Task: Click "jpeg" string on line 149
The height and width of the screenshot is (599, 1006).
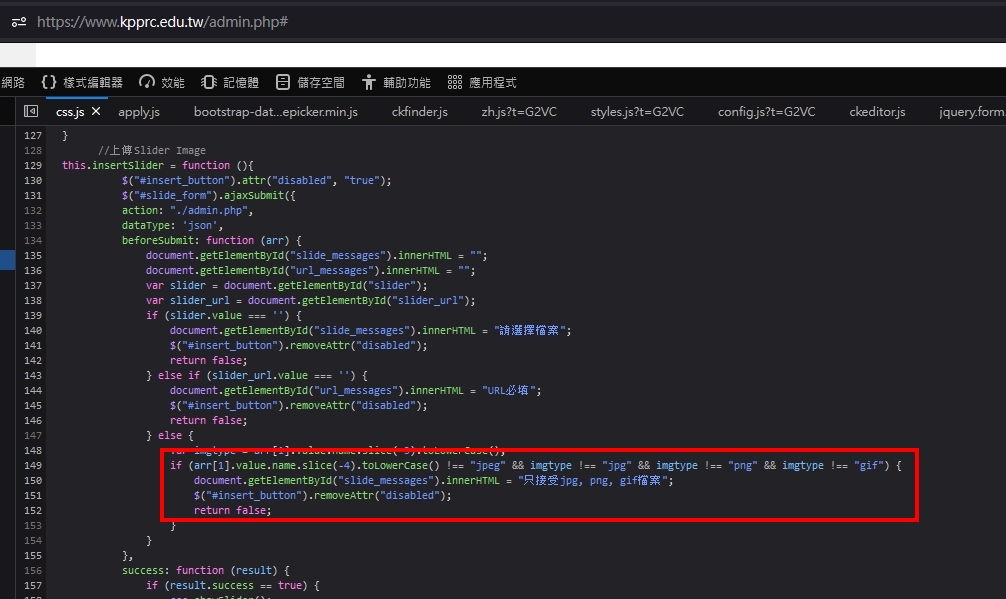Action: pyautogui.click(x=488, y=466)
